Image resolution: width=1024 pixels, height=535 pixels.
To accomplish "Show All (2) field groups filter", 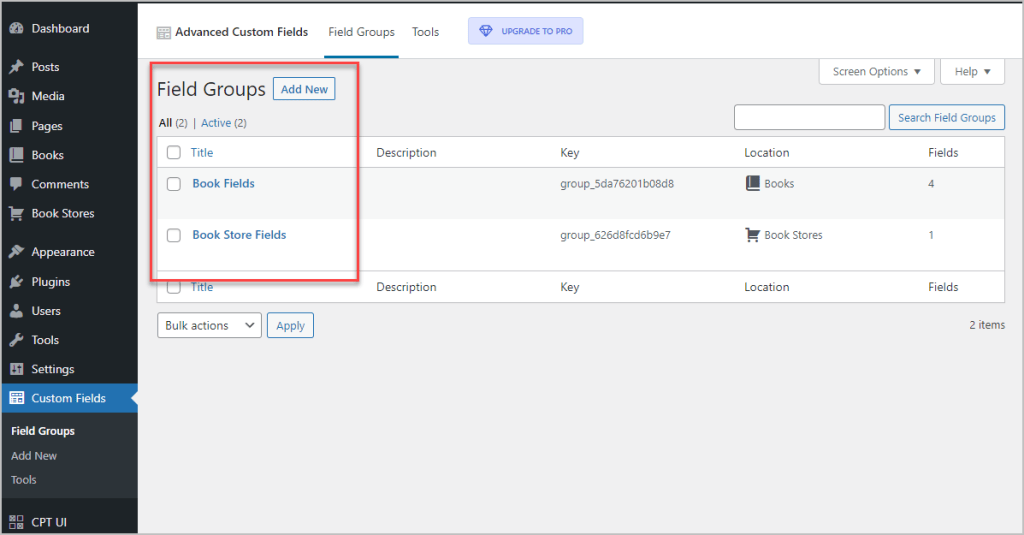I will (x=173, y=123).
